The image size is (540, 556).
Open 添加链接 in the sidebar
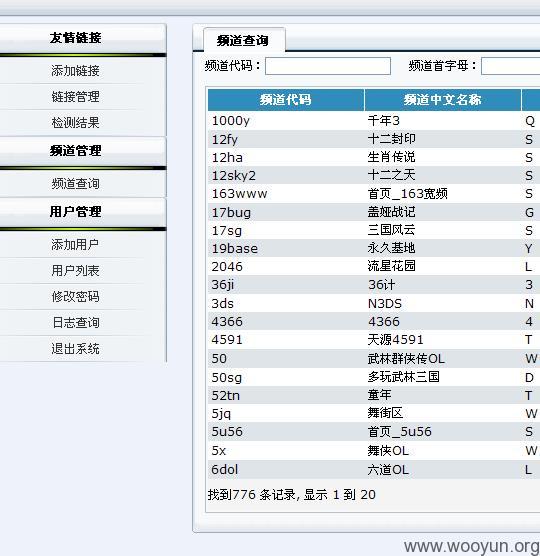click(75, 71)
